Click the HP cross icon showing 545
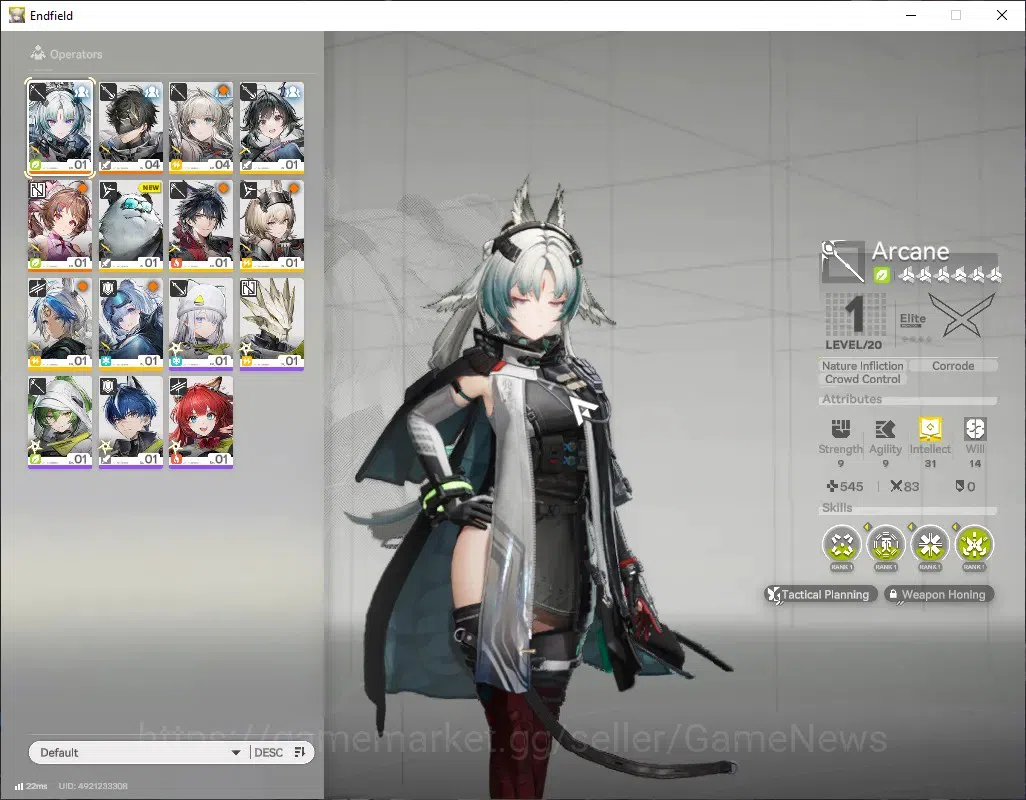 tap(832, 486)
